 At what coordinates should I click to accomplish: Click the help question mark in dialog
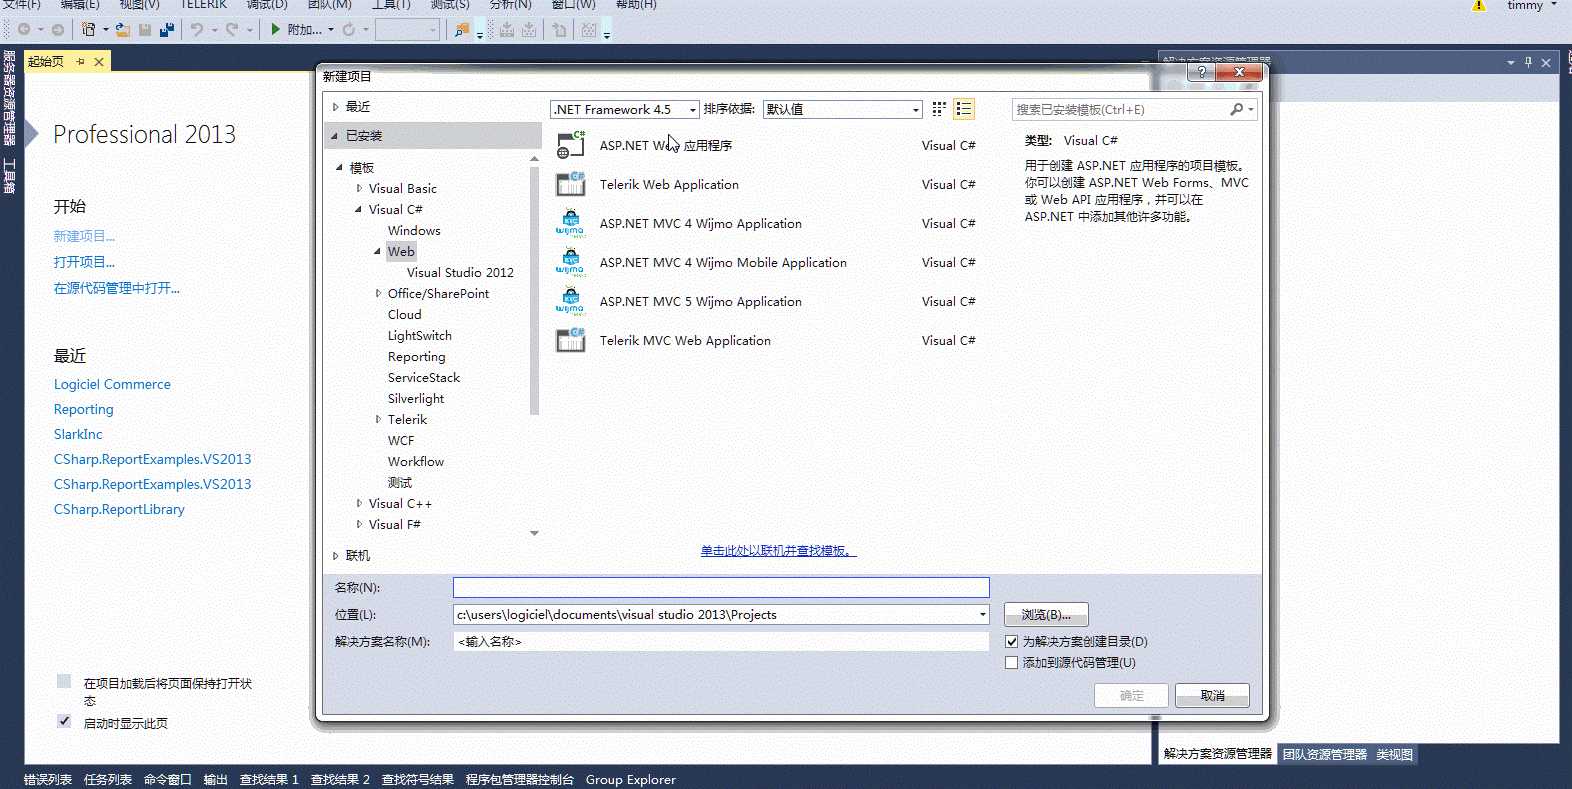(x=1202, y=72)
